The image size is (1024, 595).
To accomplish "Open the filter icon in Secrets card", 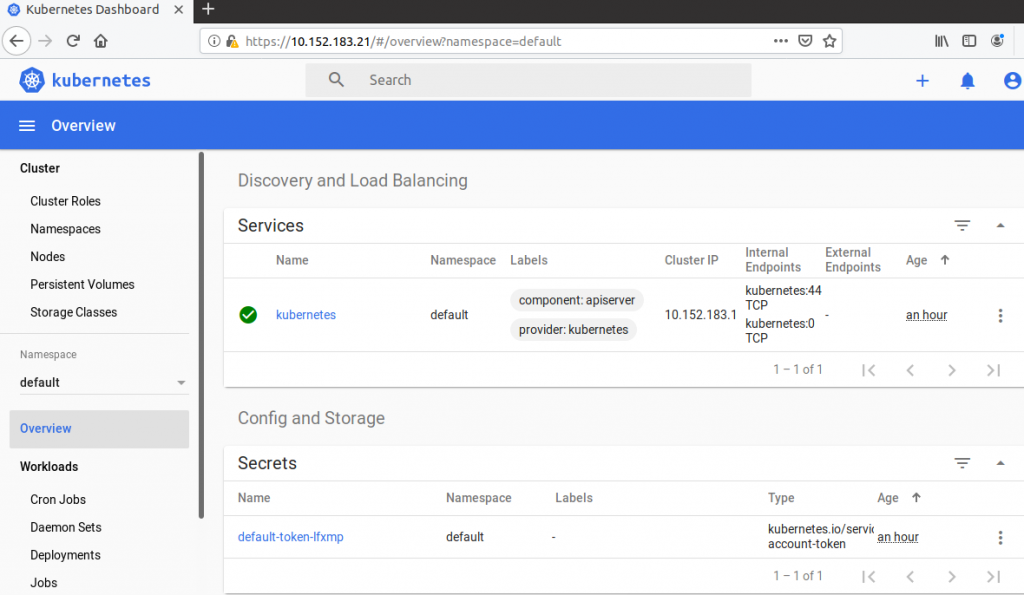I will [962, 463].
